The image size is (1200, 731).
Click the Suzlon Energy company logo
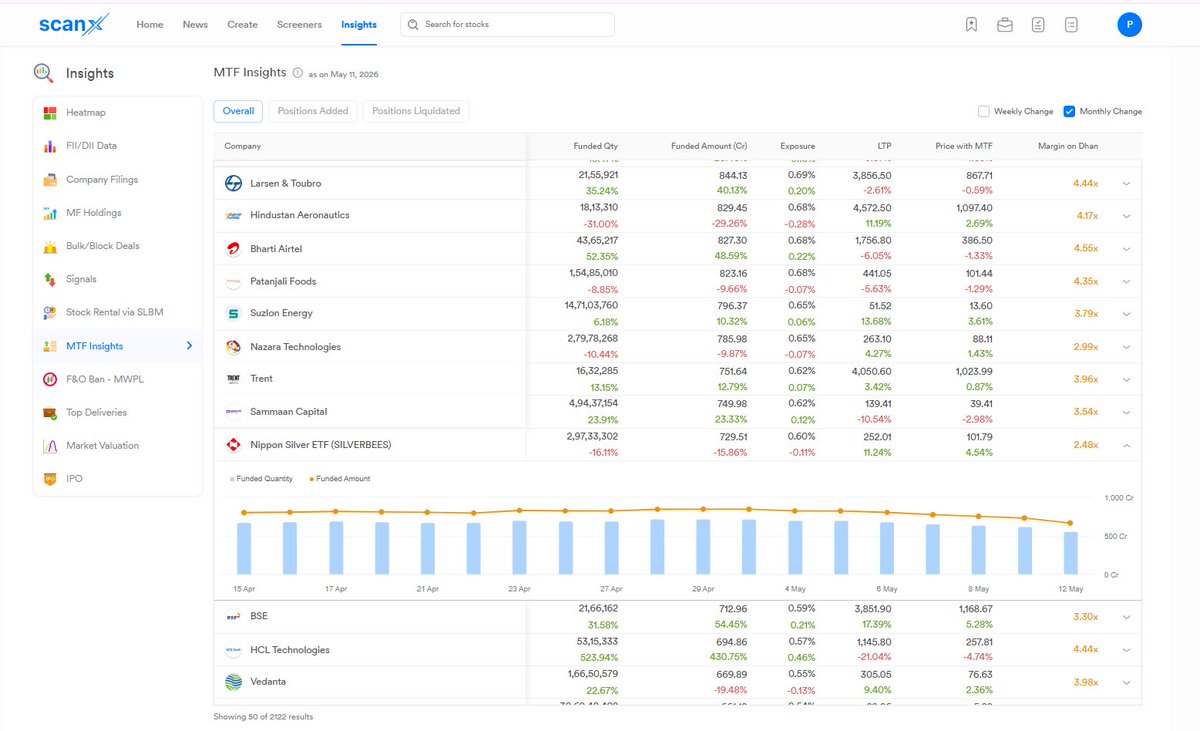pos(233,313)
